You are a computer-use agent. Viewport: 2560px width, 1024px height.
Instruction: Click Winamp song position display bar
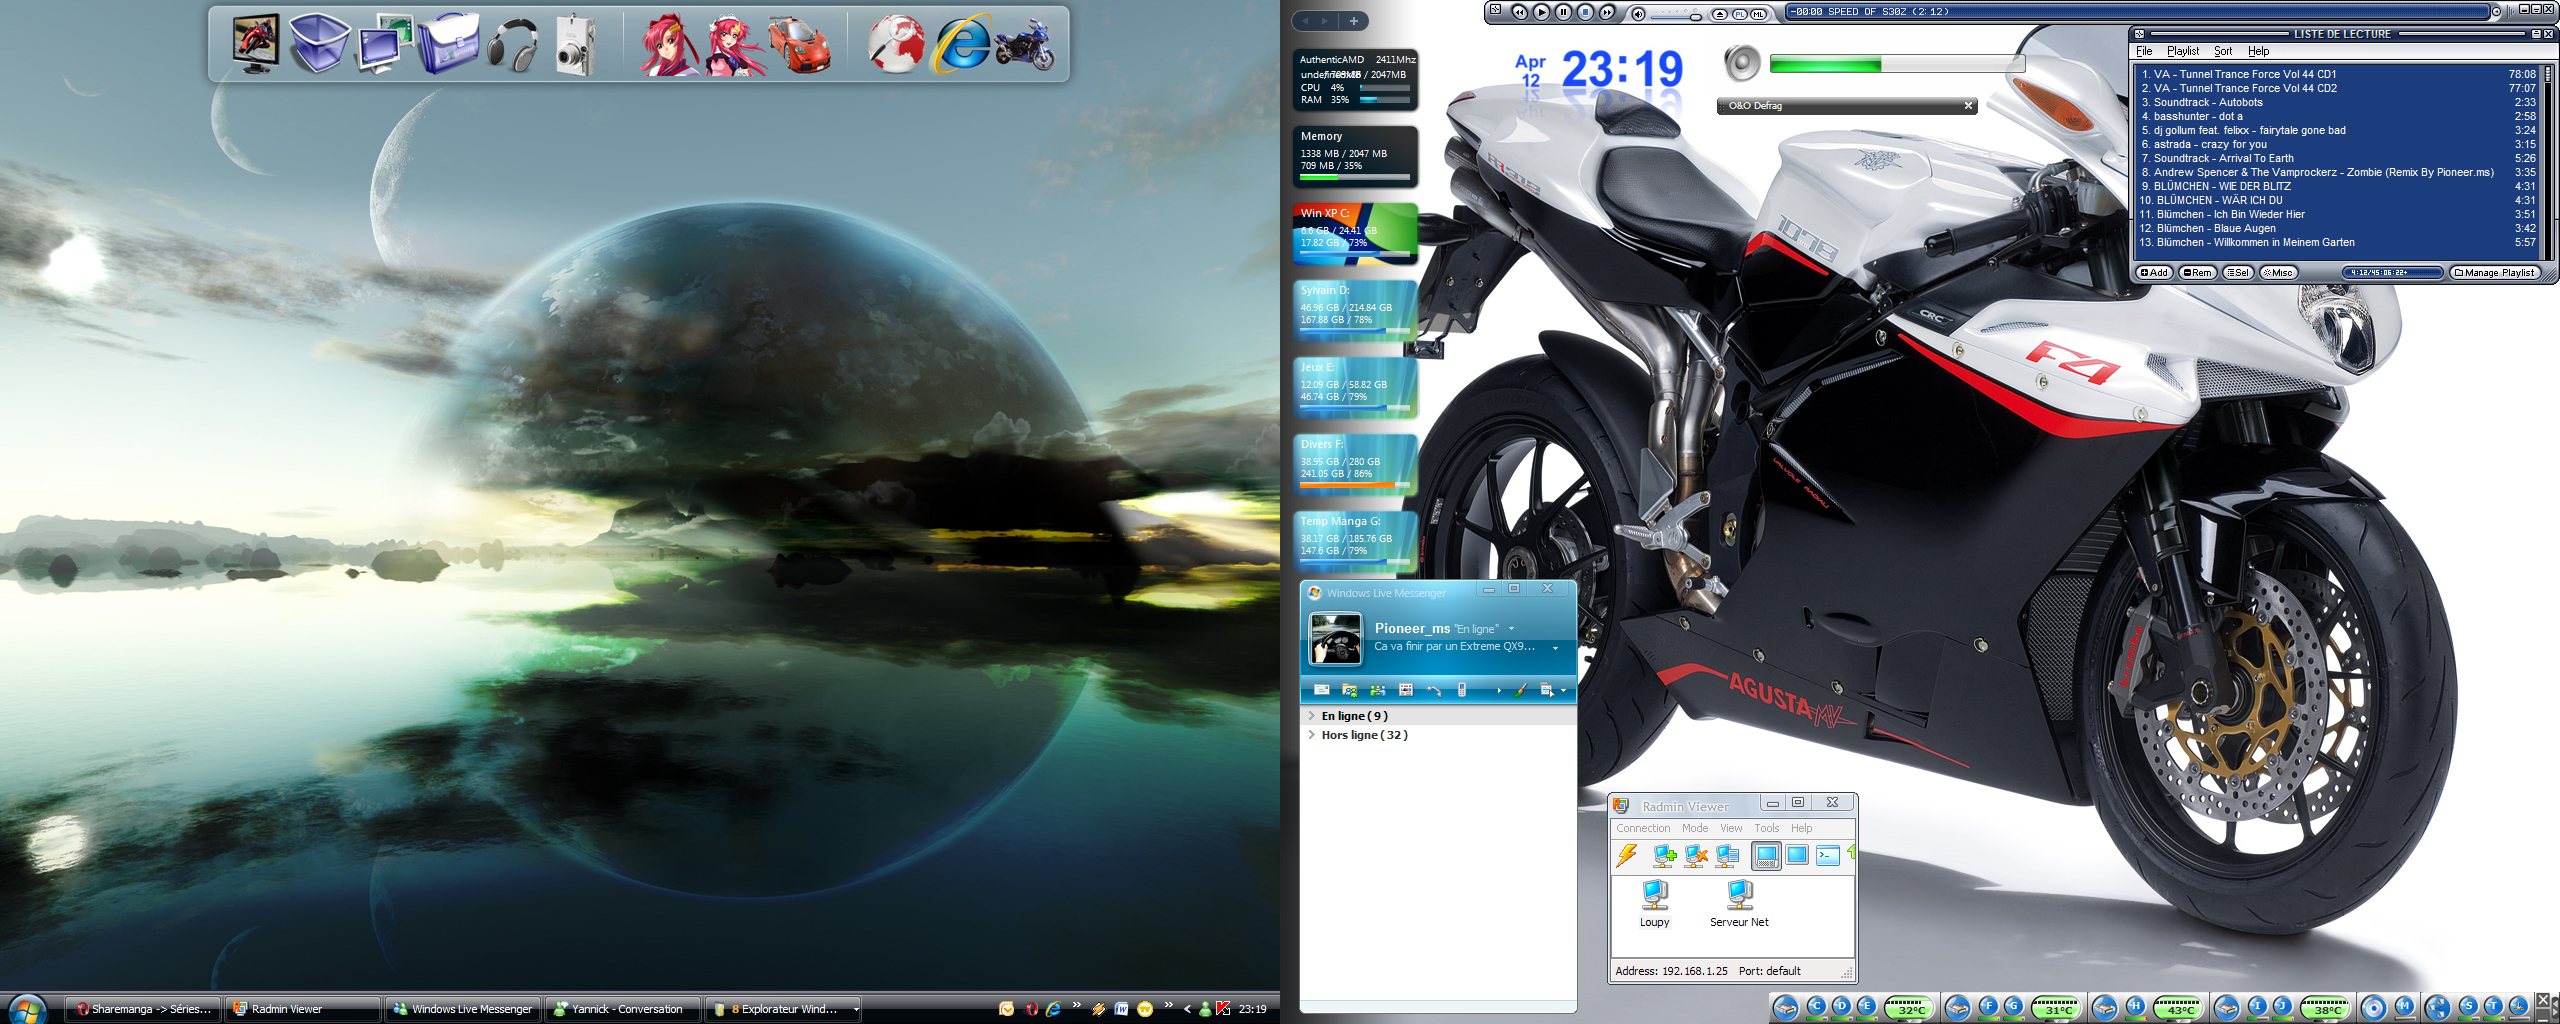point(2137,12)
